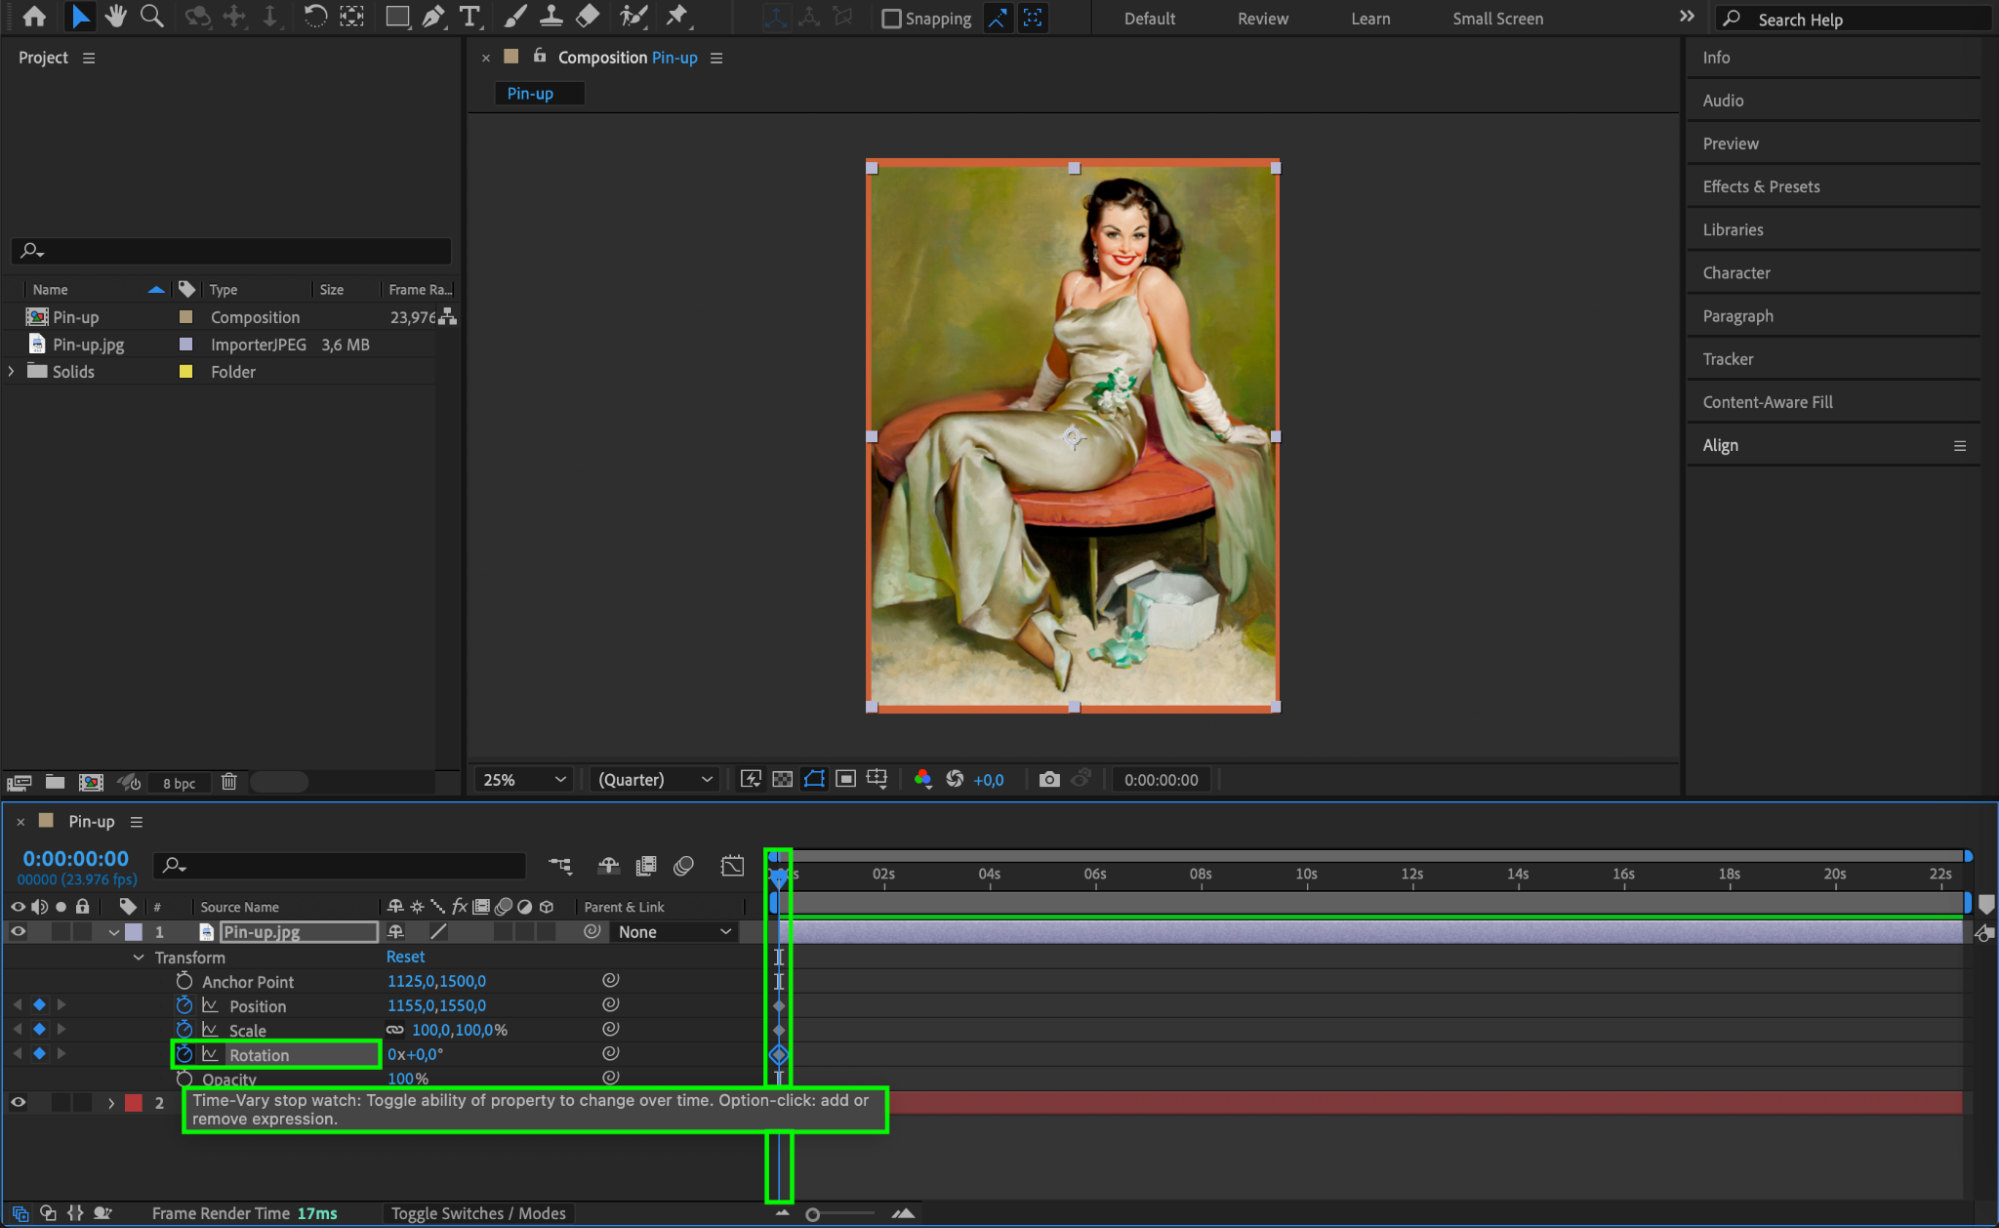Click the Home icon

pos(34,16)
